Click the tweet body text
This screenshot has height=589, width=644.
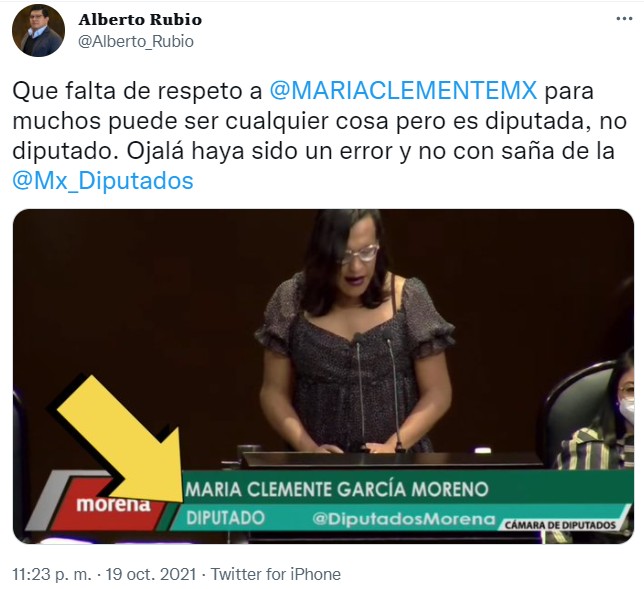click(320, 136)
